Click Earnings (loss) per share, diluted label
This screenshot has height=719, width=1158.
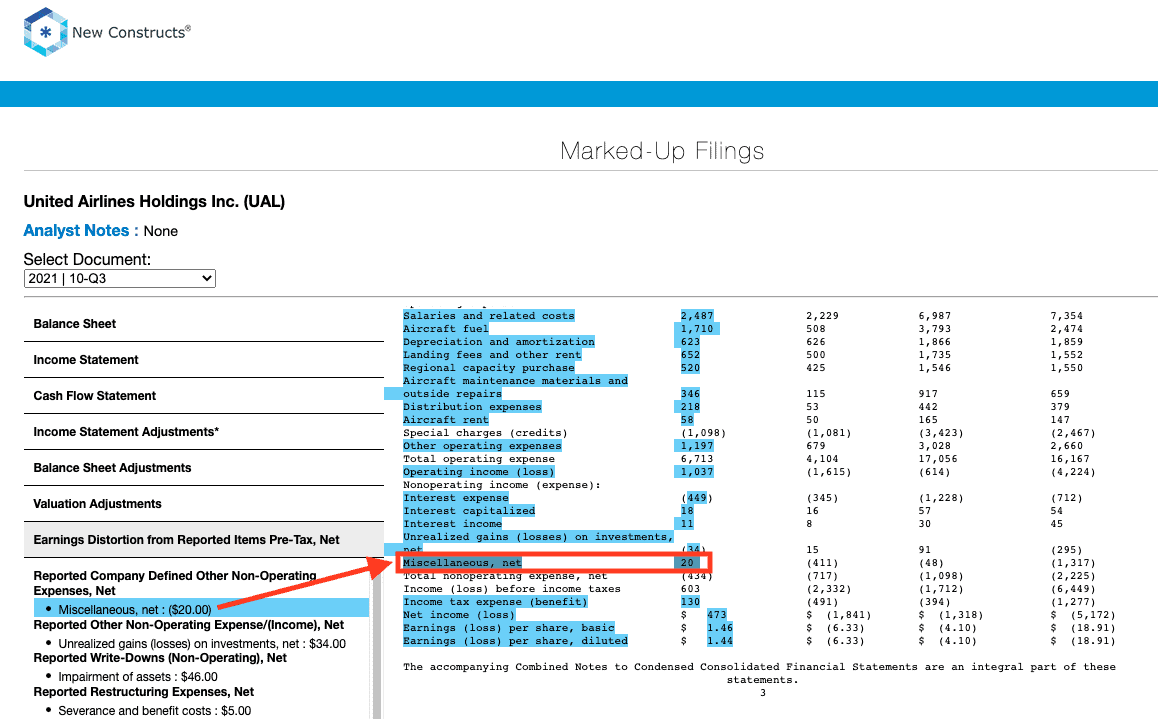515,641
